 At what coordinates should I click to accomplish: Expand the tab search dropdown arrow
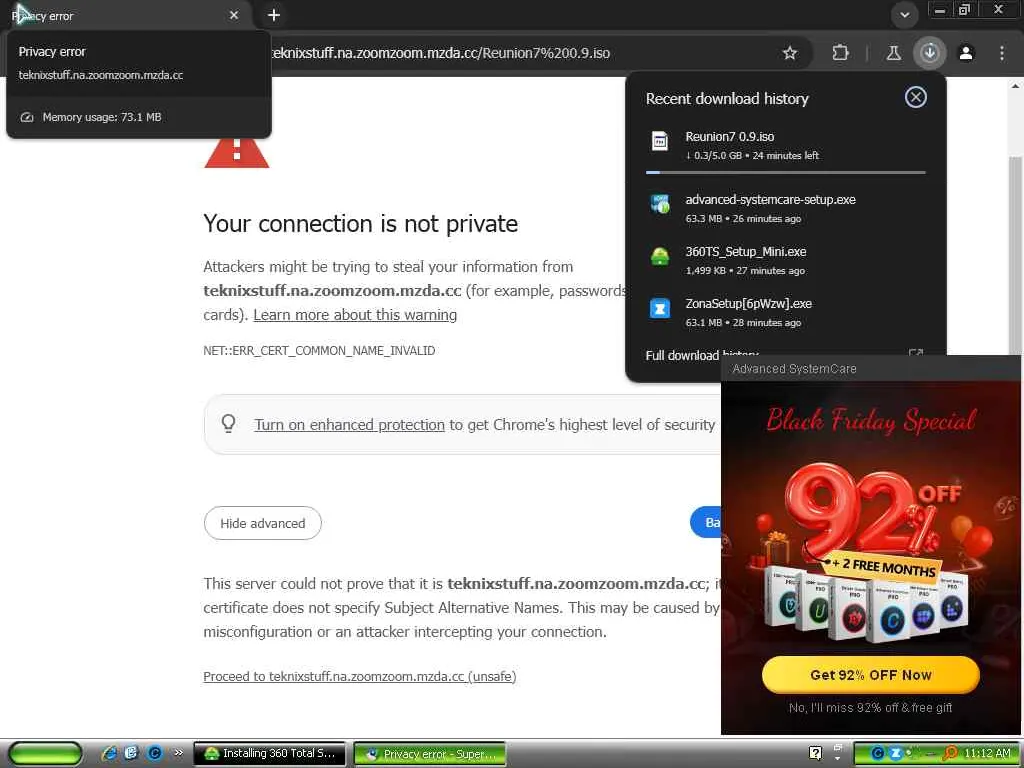click(904, 15)
